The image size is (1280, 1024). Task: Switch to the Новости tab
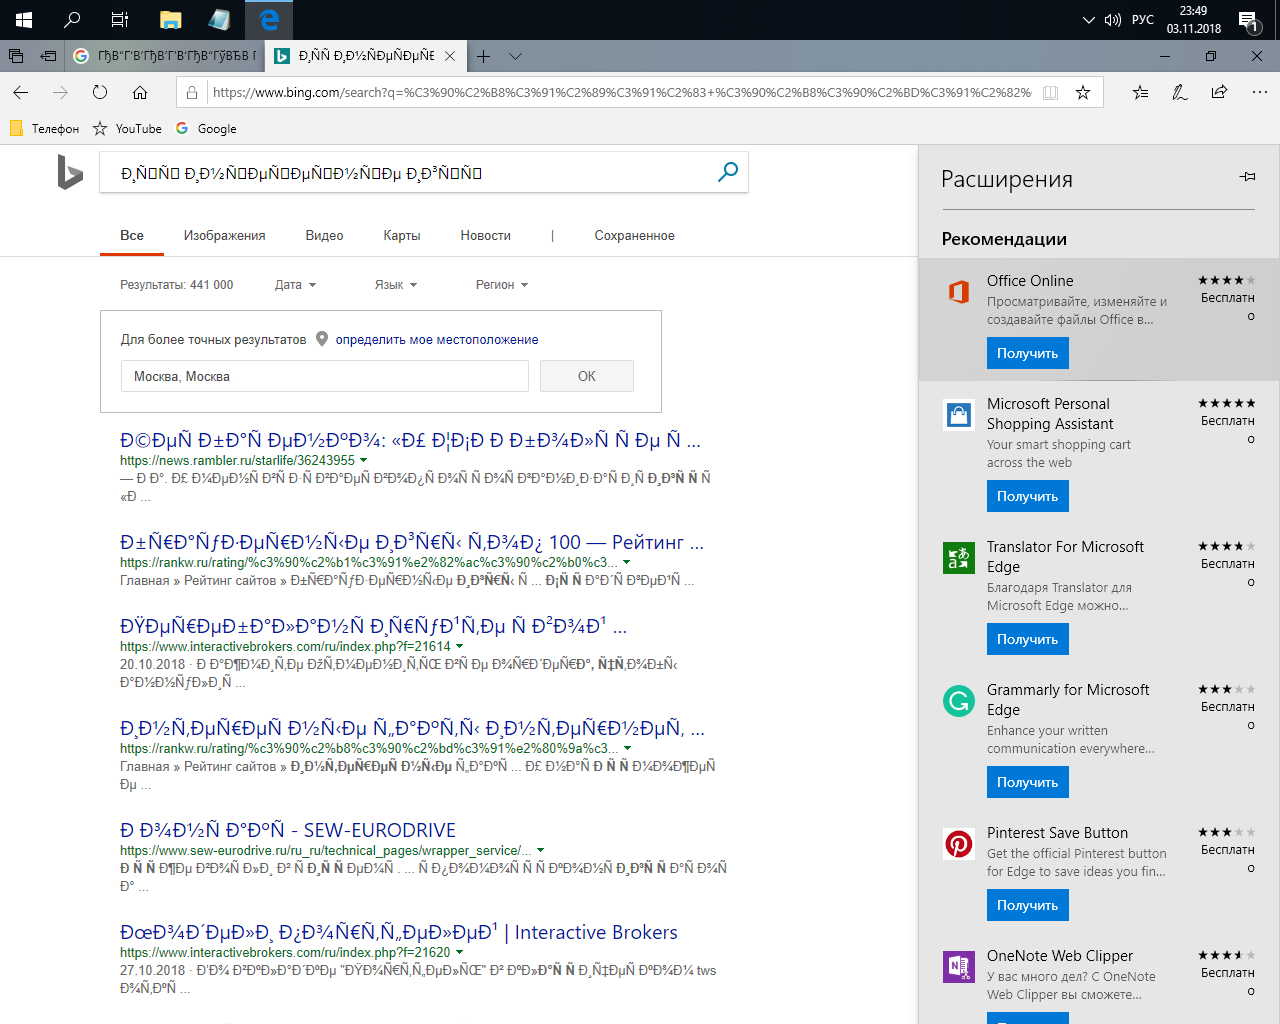(x=485, y=236)
